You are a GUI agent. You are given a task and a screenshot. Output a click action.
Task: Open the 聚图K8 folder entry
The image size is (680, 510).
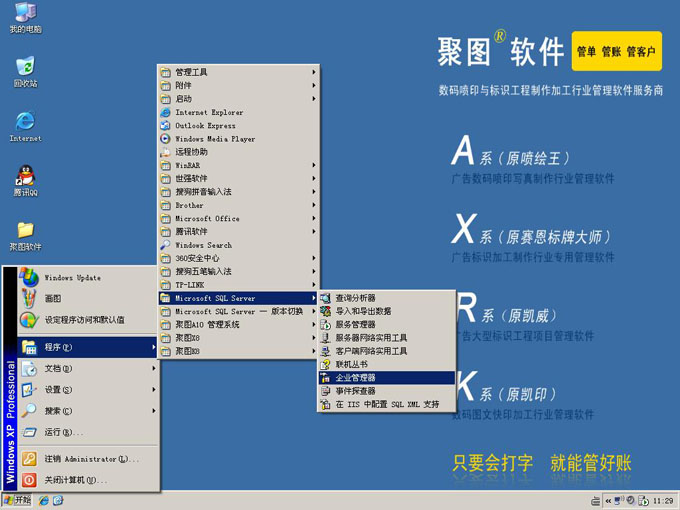[238, 351]
